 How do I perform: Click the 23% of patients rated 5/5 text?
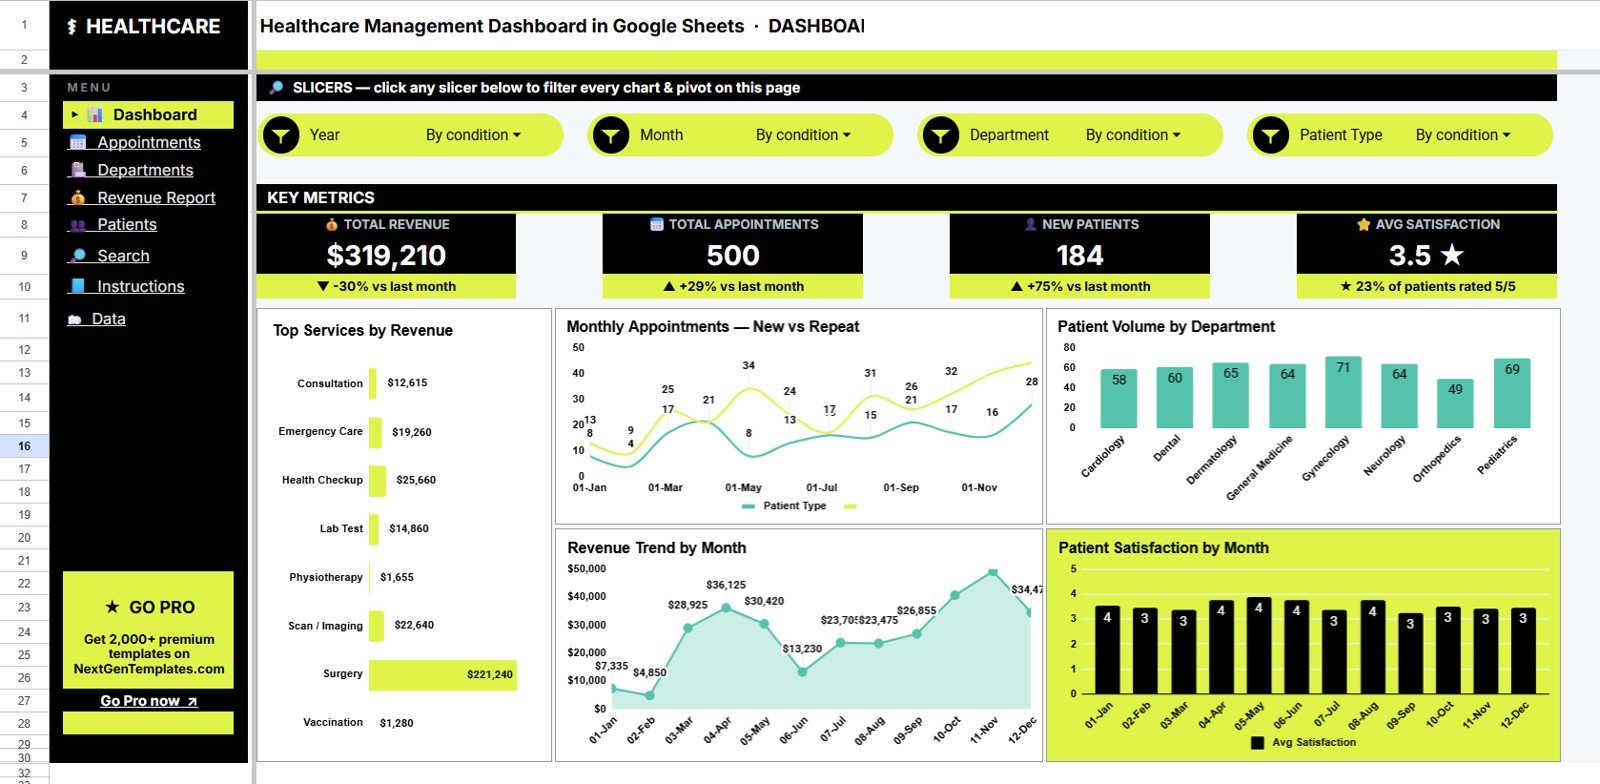pos(1427,287)
